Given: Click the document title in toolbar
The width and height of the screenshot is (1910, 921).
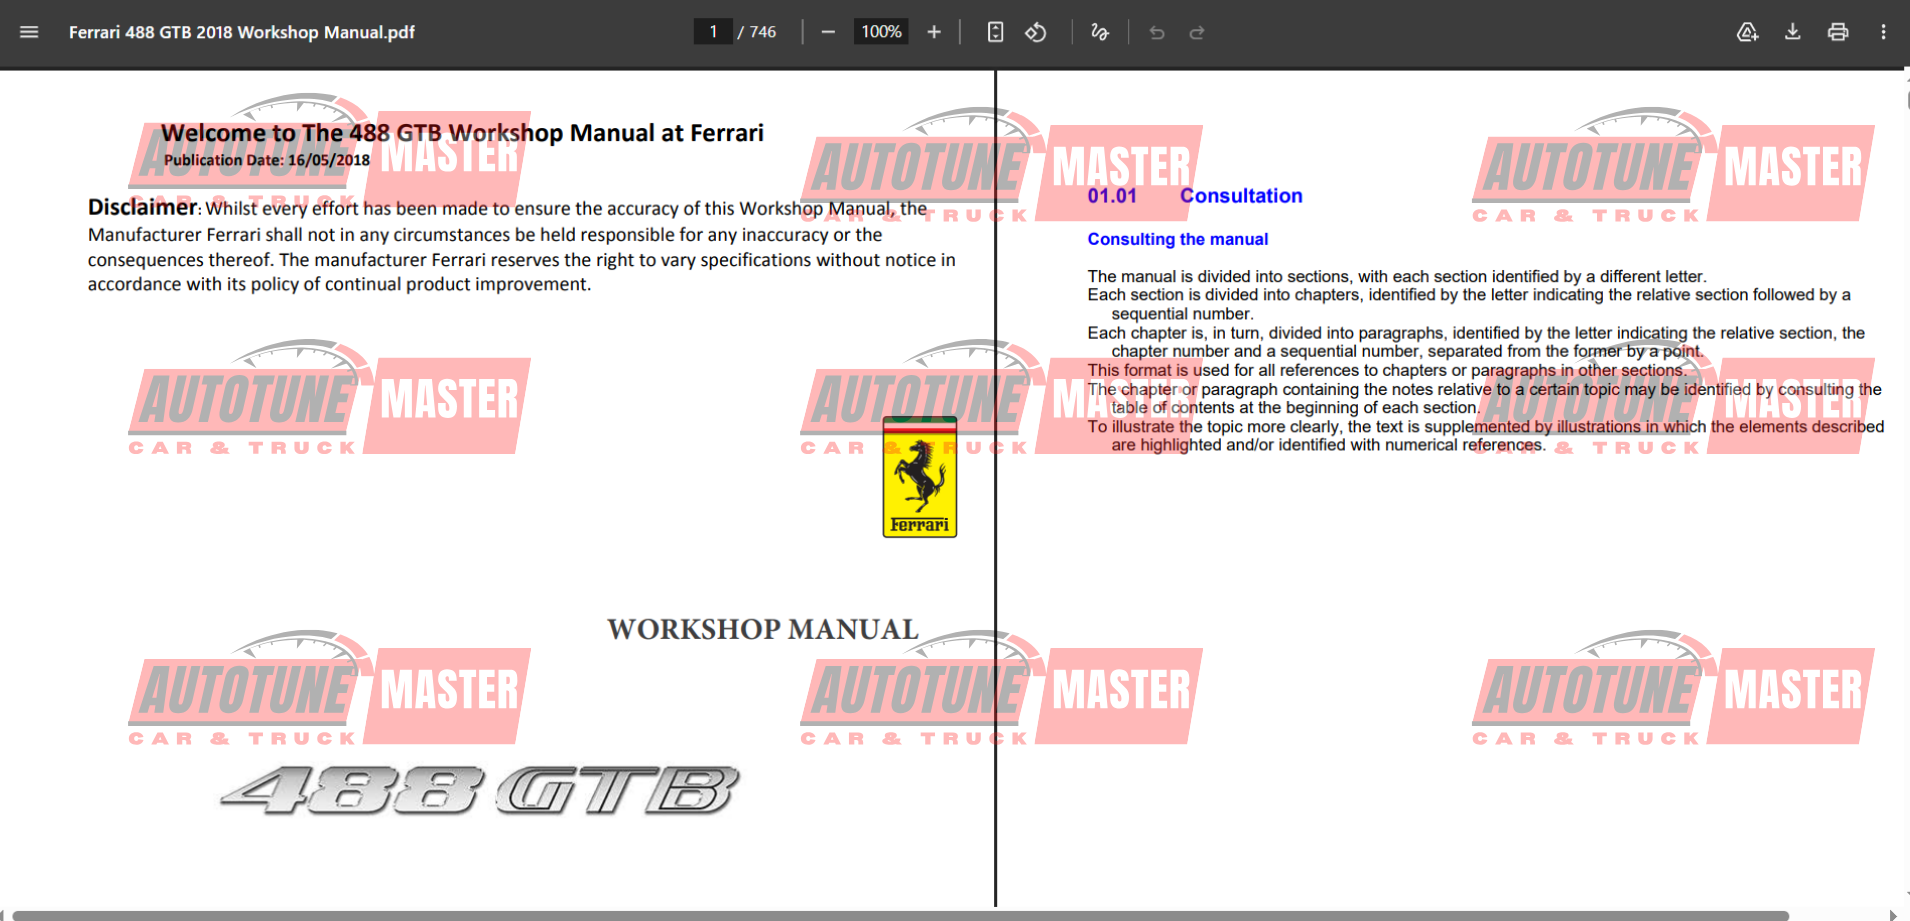Looking at the screenshot, I should pyautogui.click(x=242, y=32).
